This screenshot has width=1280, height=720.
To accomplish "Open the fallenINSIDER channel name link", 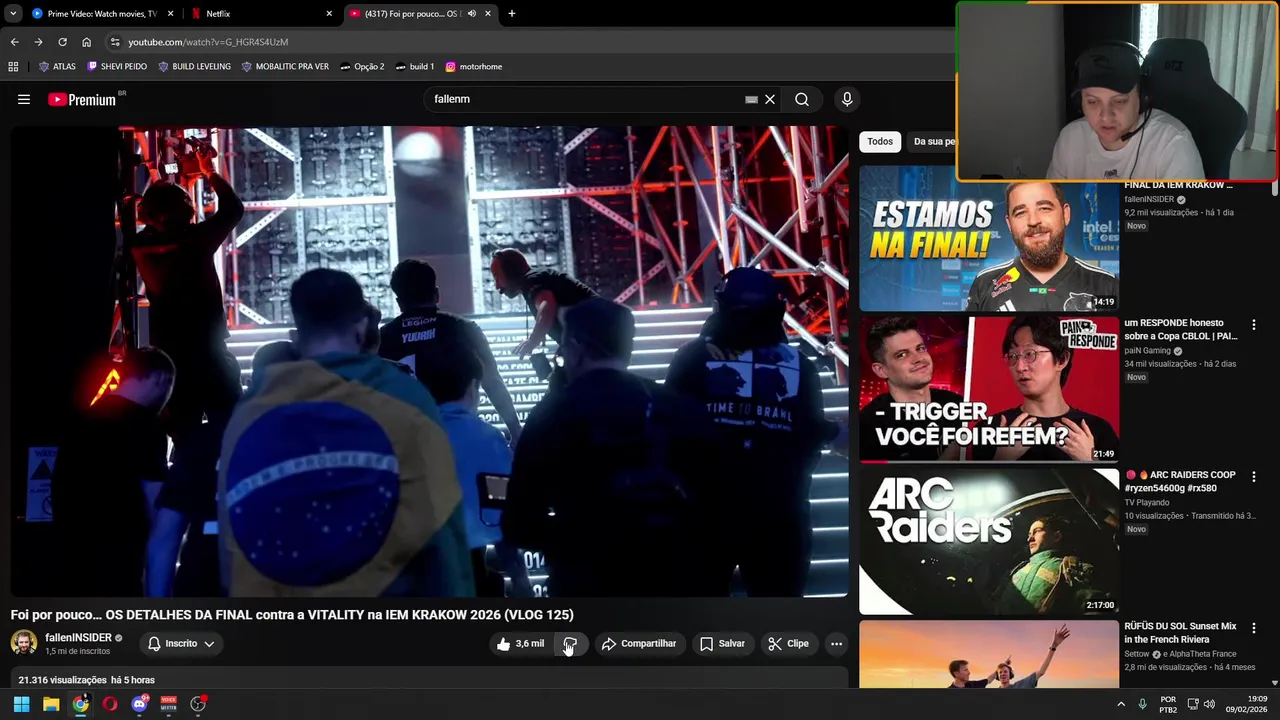I will (78, 638).
